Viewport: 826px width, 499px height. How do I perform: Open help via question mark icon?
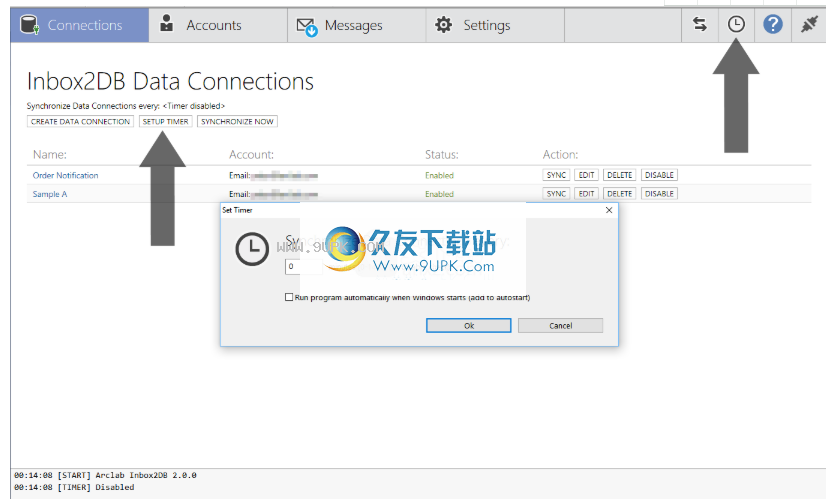tap(773, 24)
